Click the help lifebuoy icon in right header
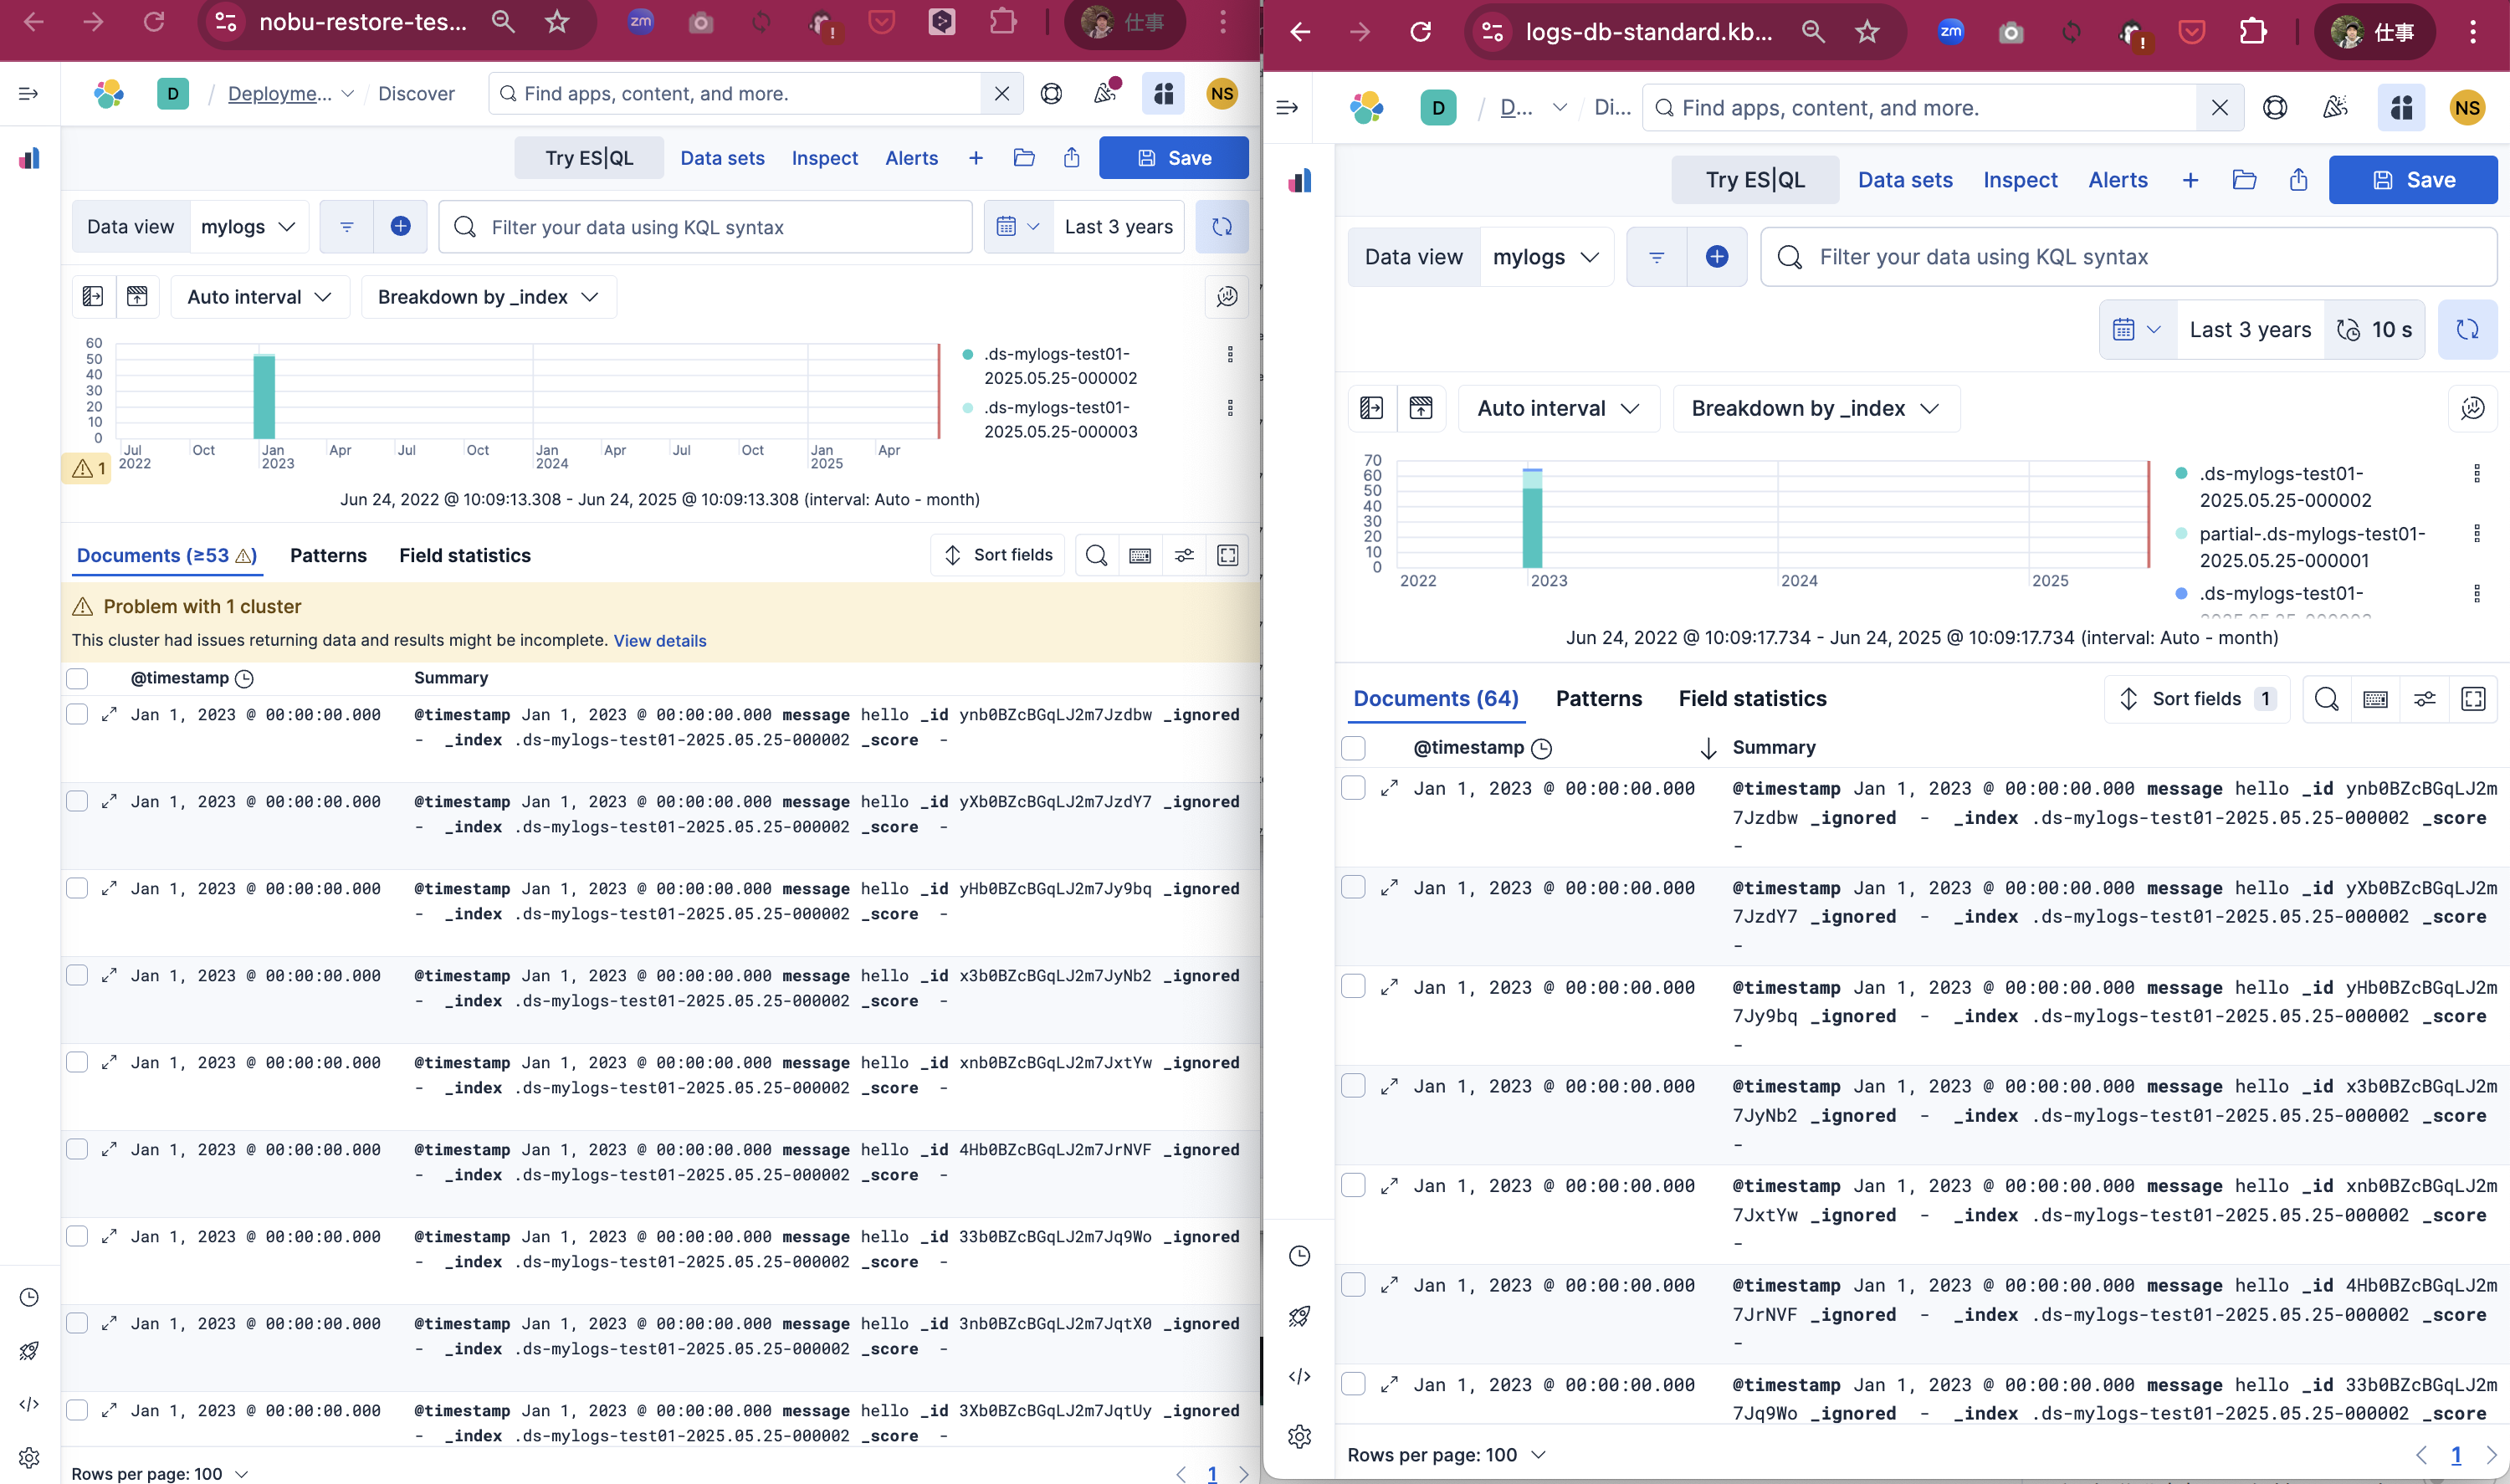The height and width of the screenshot is (1484, 2510). click(2275, 108)
